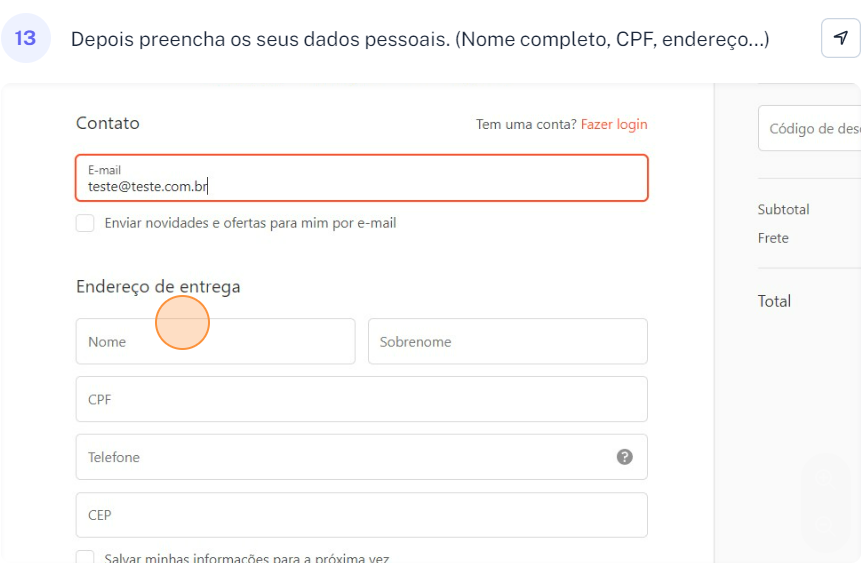Zoom out with the magnifier minus icon
The width and height of the screenshot is (868, 570).
[826, 523]
